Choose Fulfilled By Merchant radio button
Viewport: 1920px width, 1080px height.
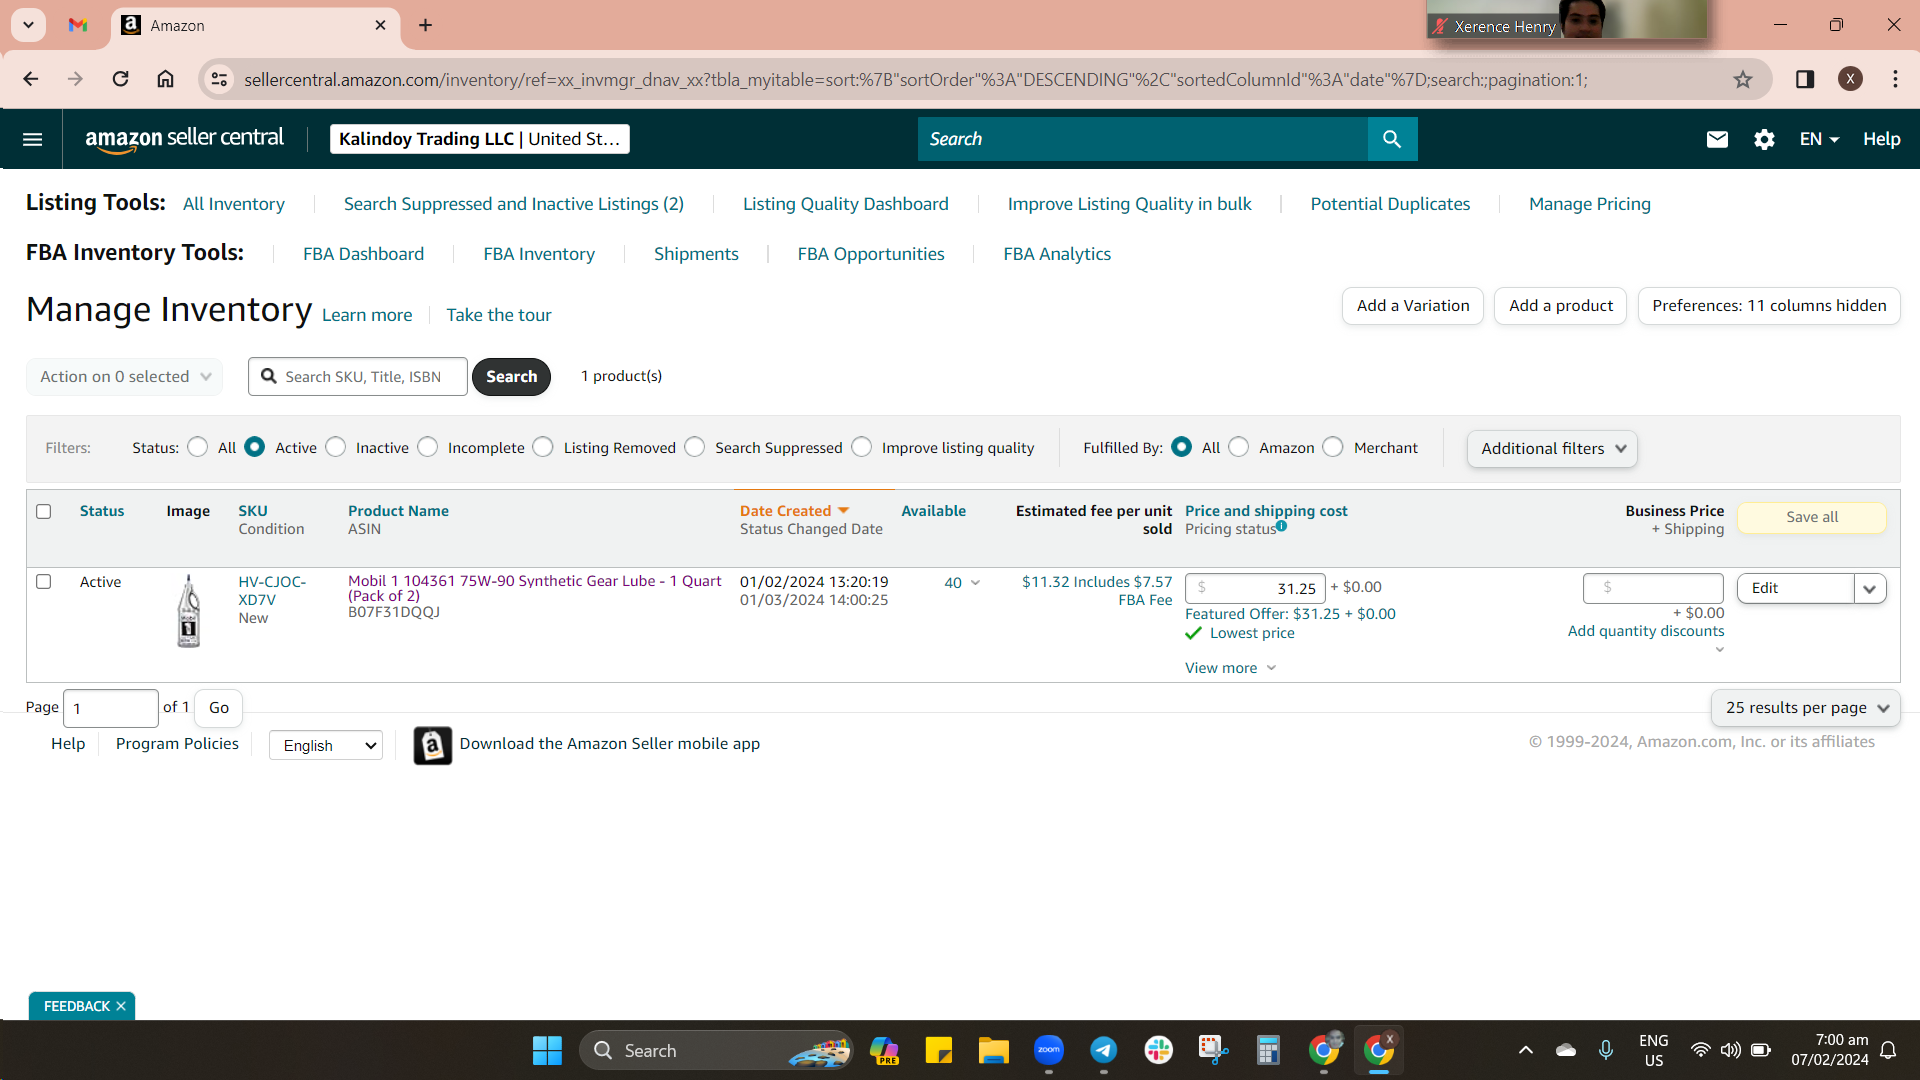point(1333,447)
